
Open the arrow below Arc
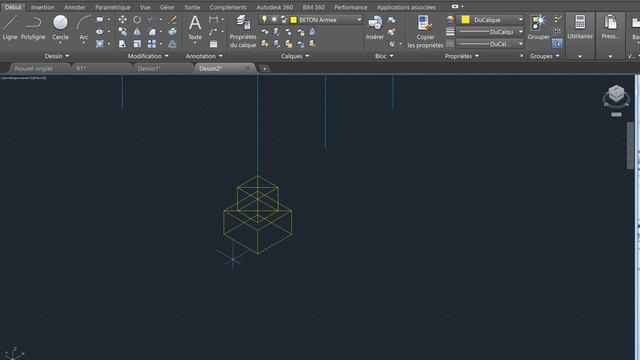(84, 43)
